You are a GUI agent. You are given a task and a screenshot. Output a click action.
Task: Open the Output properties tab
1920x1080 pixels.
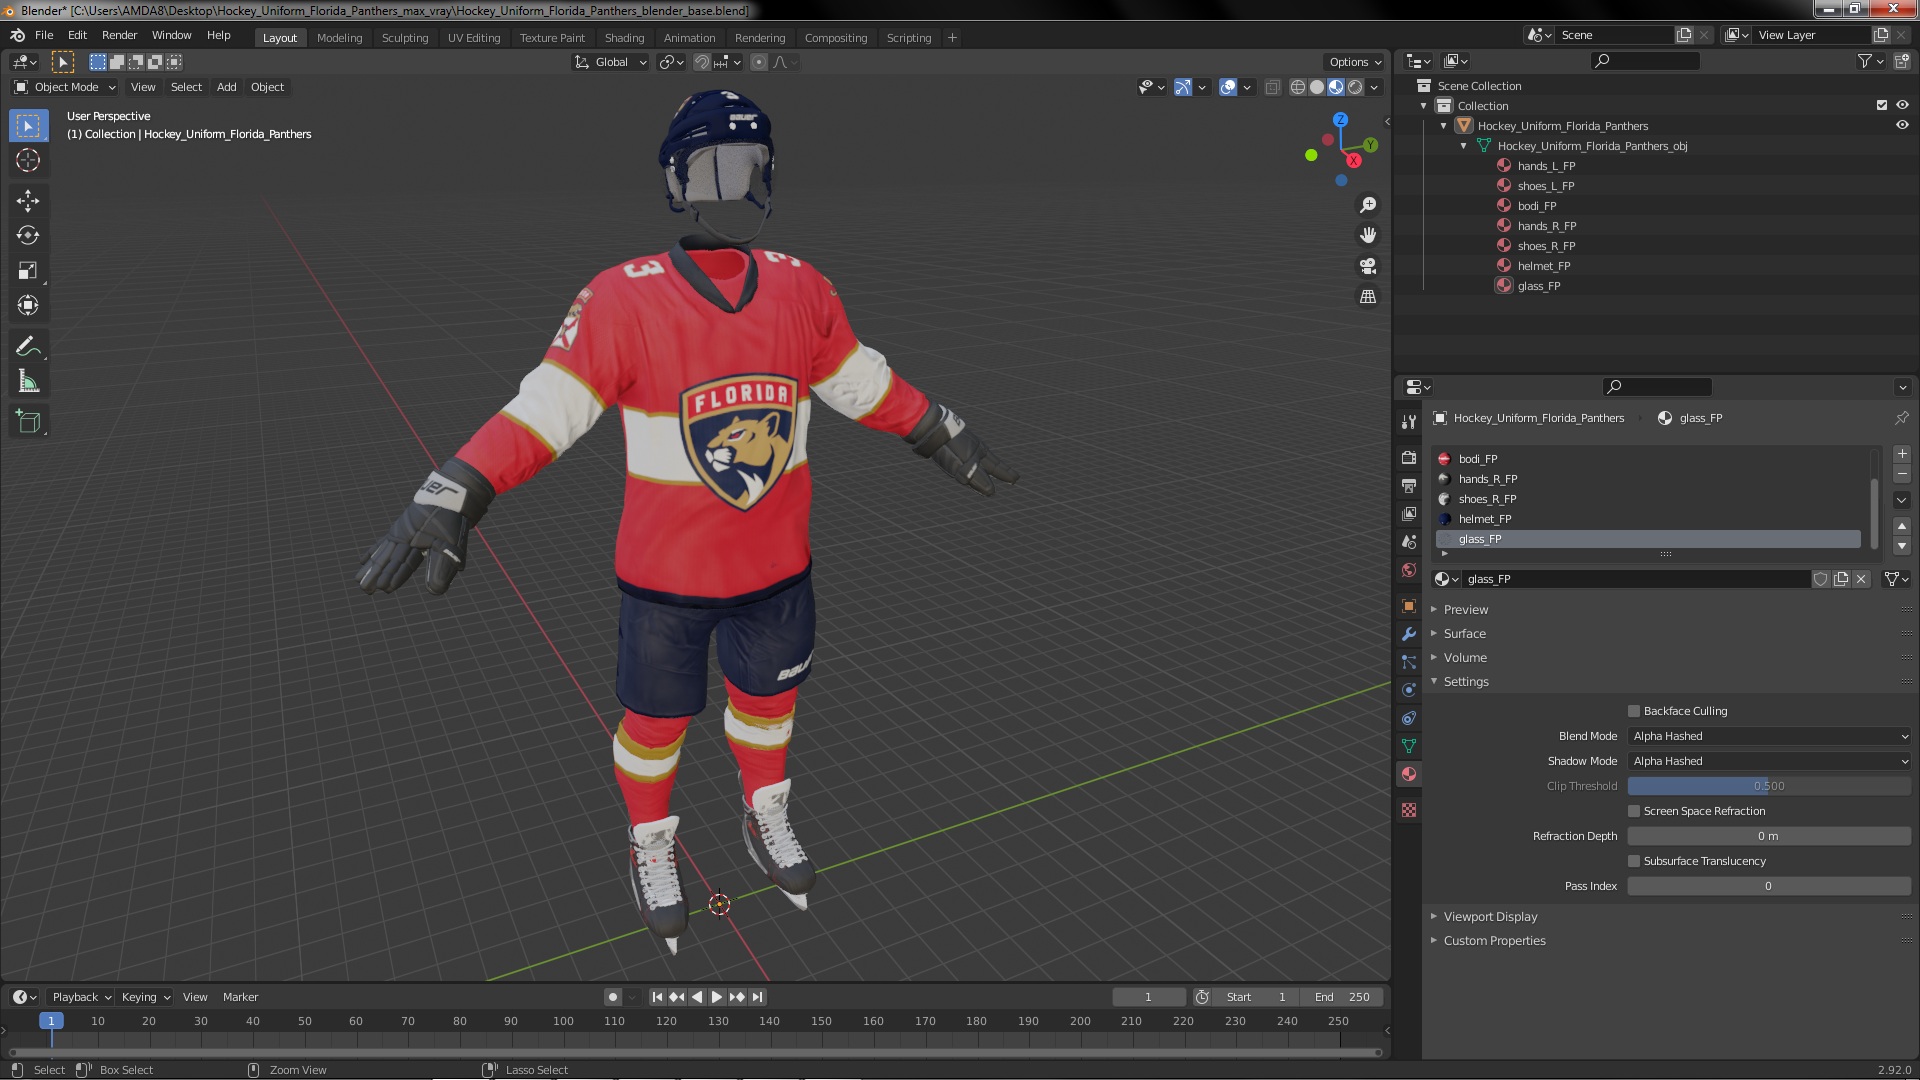pos(1409,486)
